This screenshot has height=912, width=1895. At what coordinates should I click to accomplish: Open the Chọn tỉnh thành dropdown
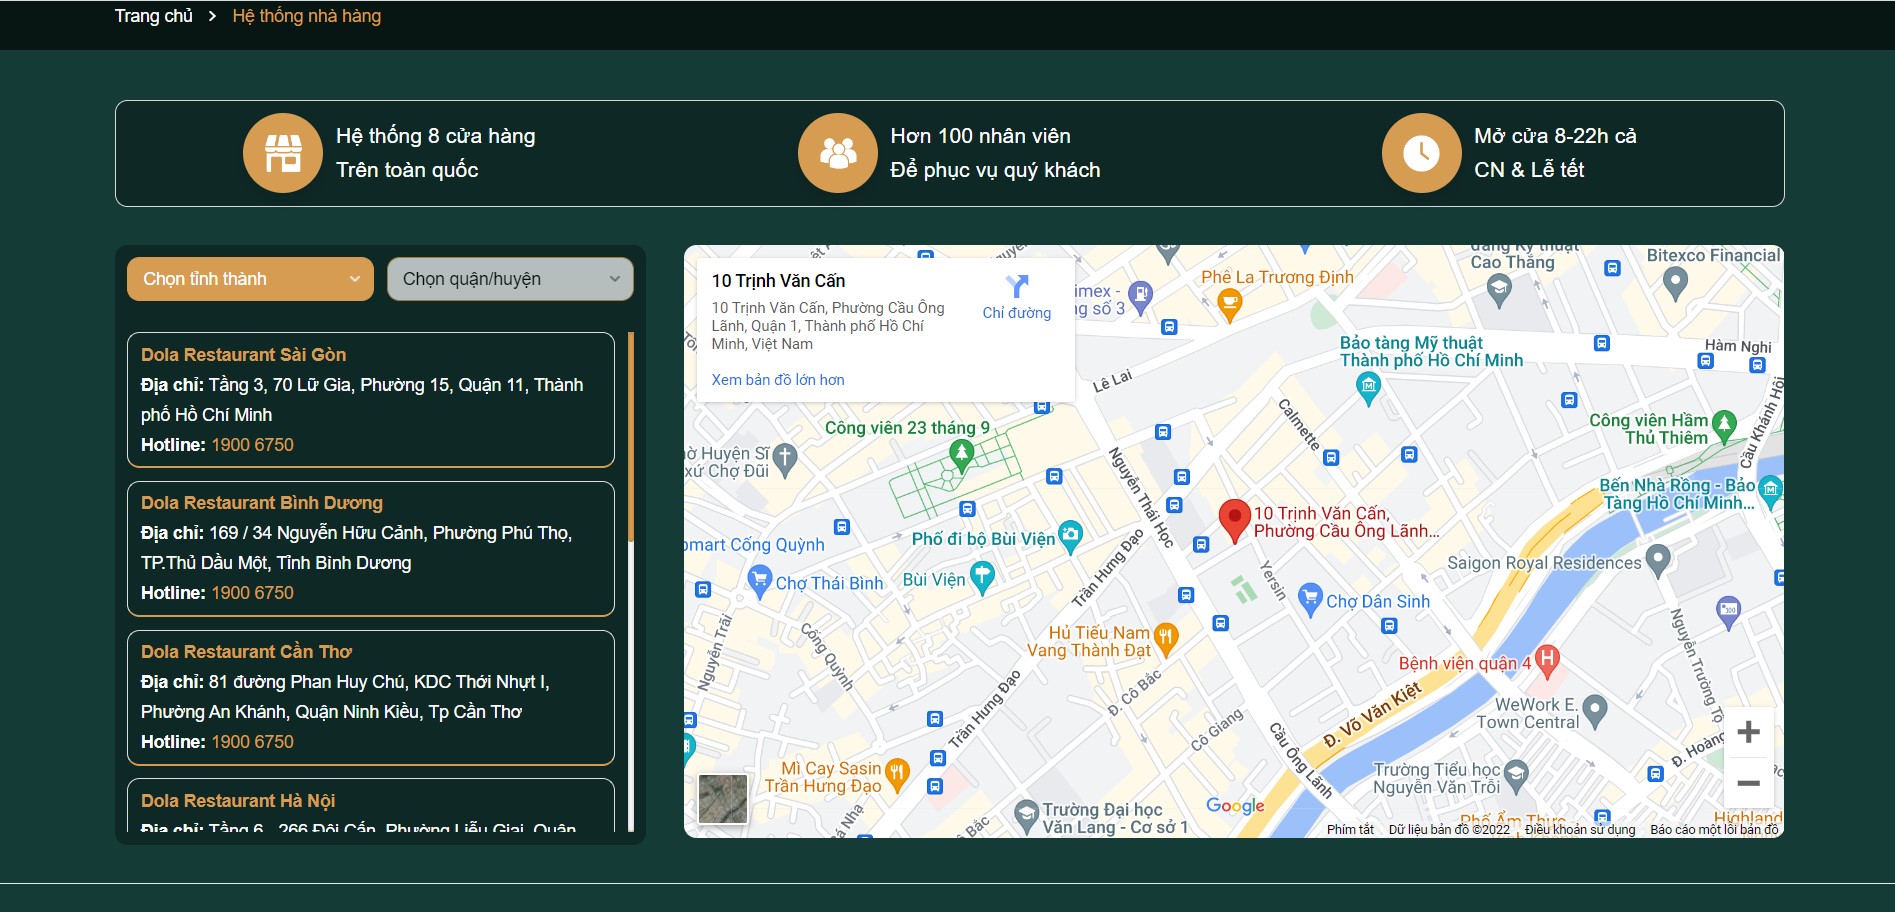[x=250, y=279]
